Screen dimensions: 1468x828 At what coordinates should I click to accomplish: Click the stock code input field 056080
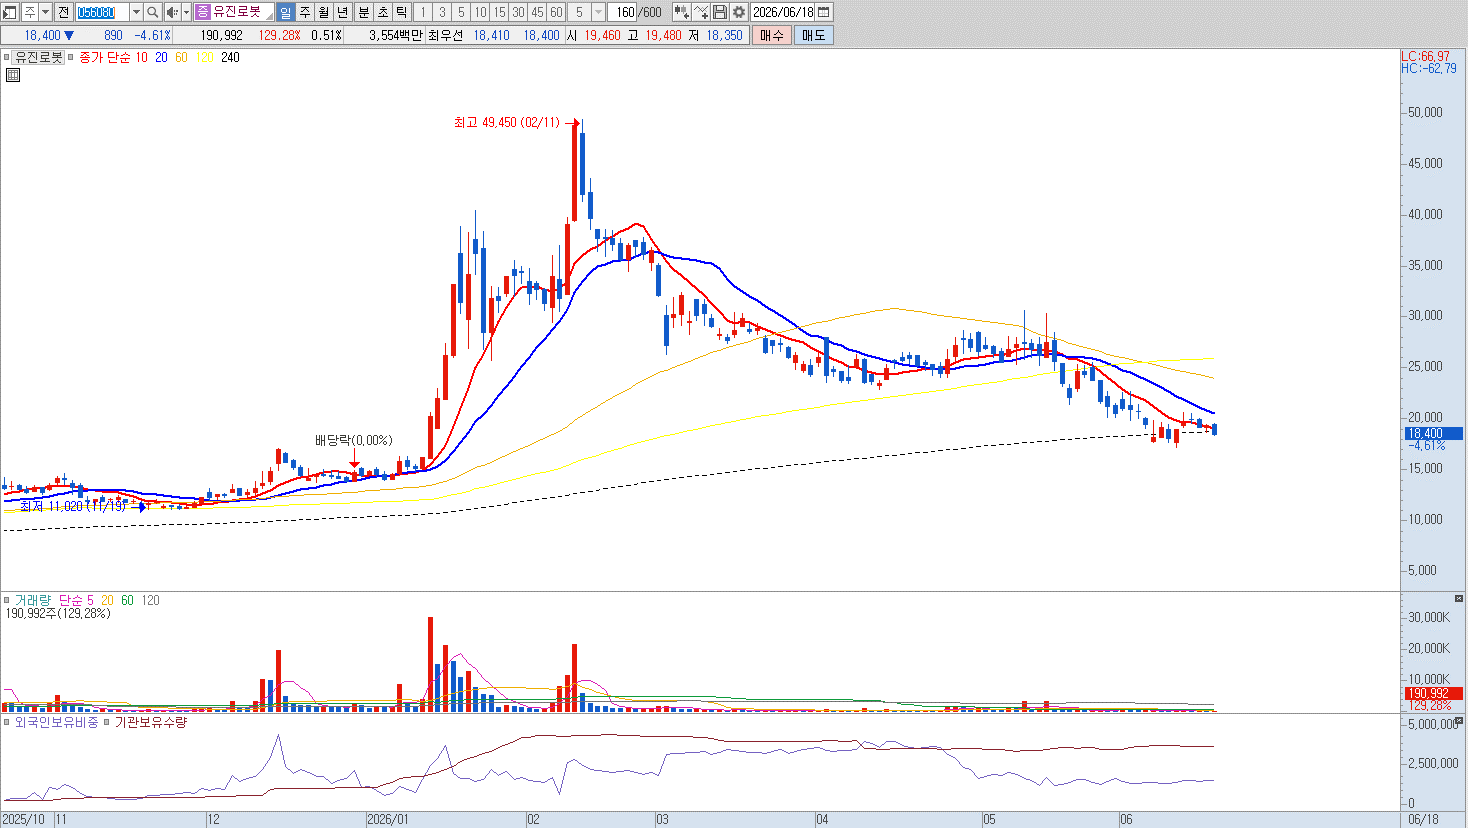(x=103, y=12)
